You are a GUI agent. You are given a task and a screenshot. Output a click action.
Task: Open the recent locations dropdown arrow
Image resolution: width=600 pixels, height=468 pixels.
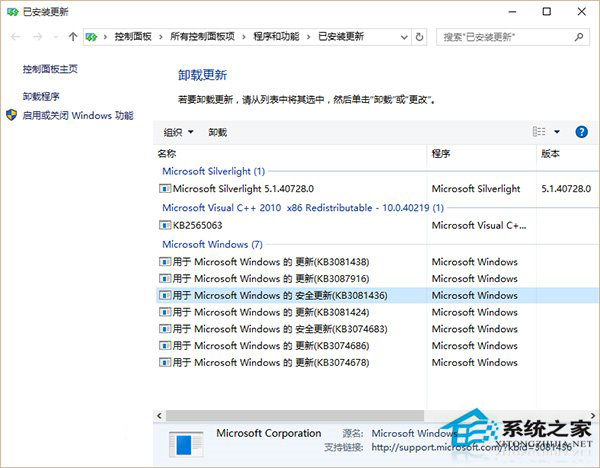click(56, 37)
